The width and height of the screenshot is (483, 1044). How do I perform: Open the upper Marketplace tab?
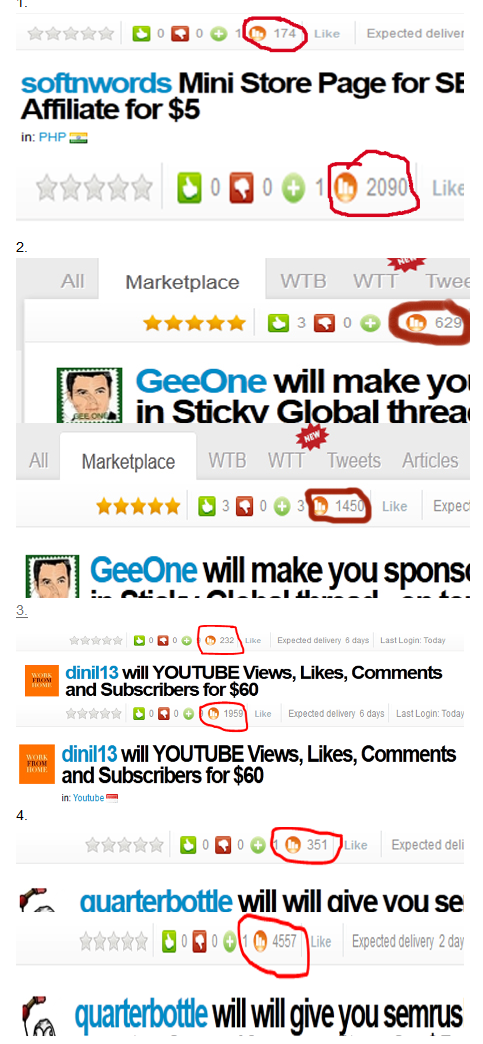tap(182, 282)
